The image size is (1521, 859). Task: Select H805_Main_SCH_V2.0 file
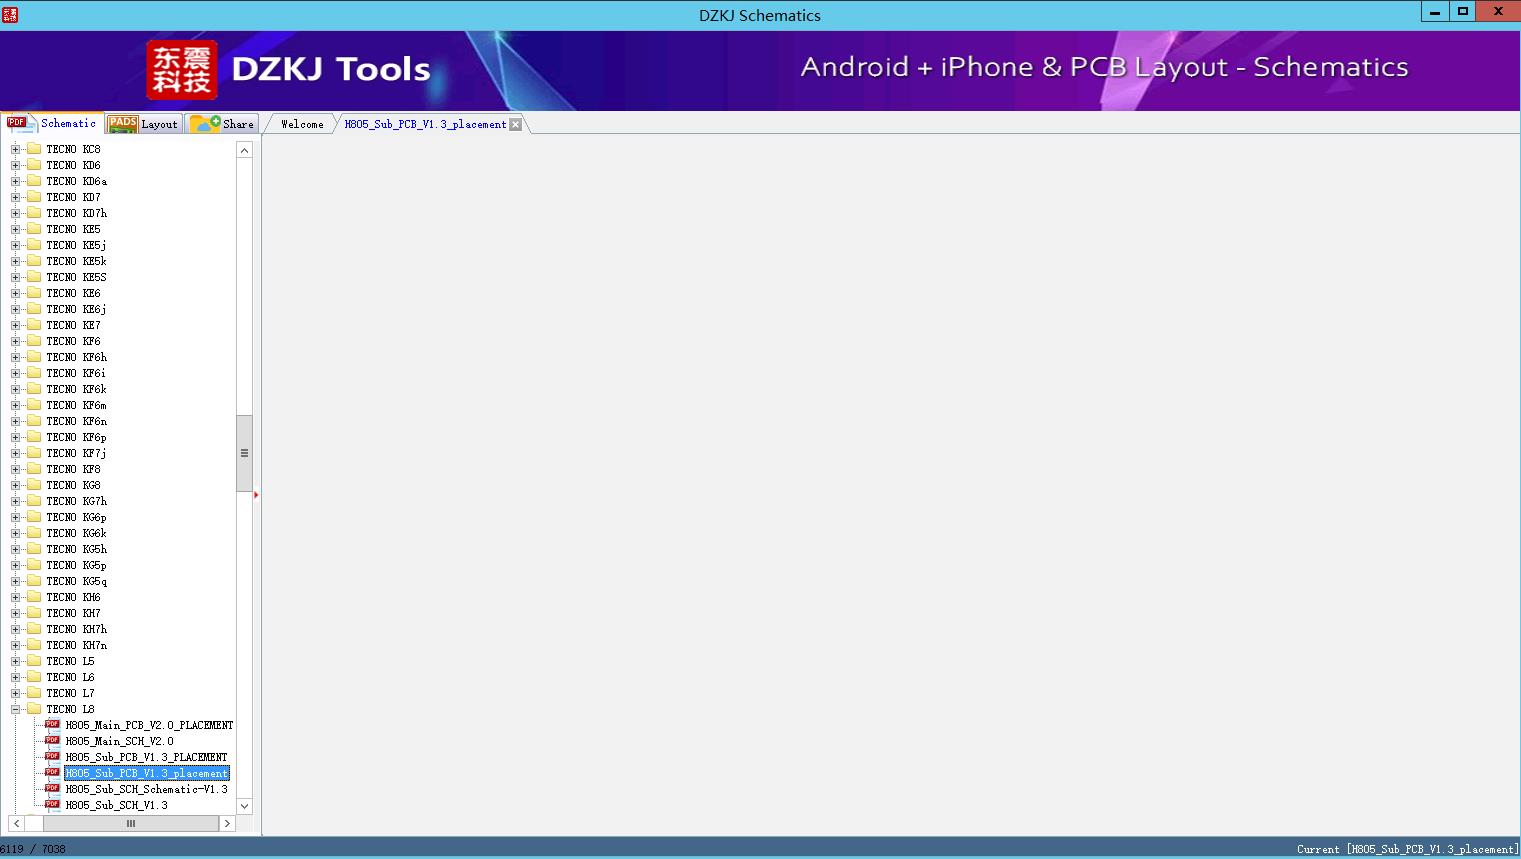click(119, 741)
